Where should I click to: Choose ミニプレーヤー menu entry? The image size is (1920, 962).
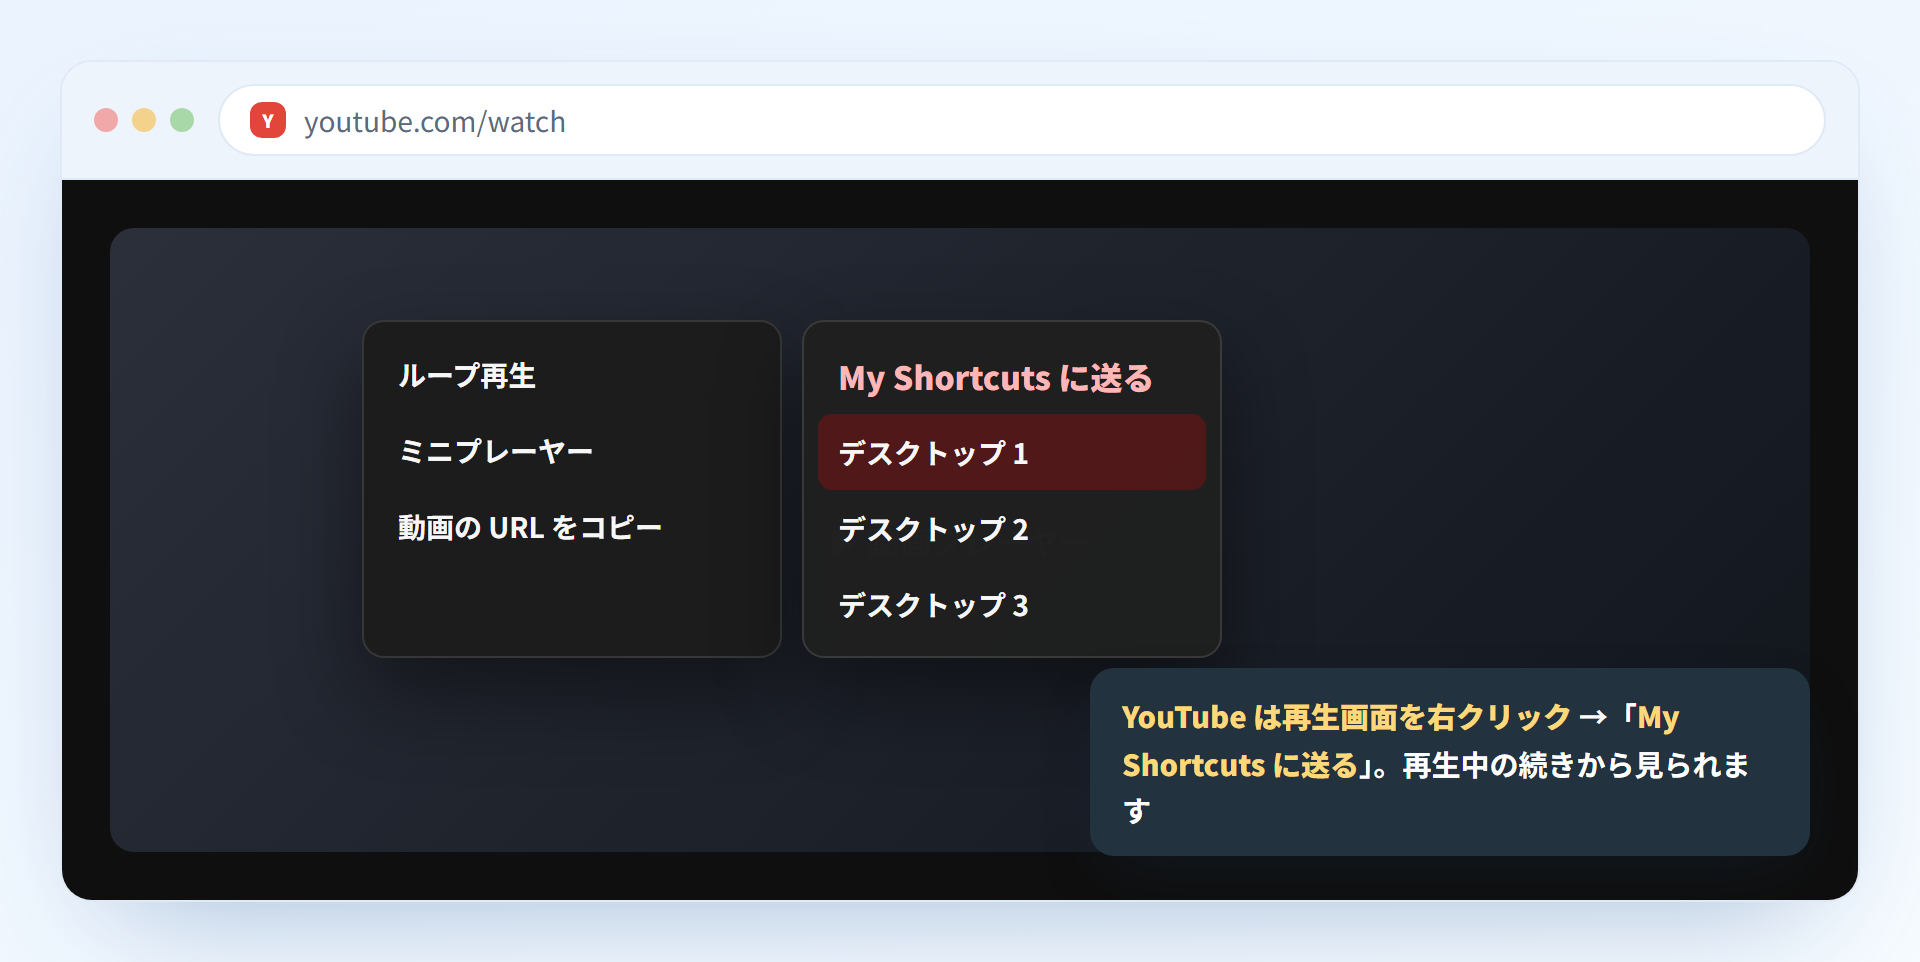pos(572,452)
